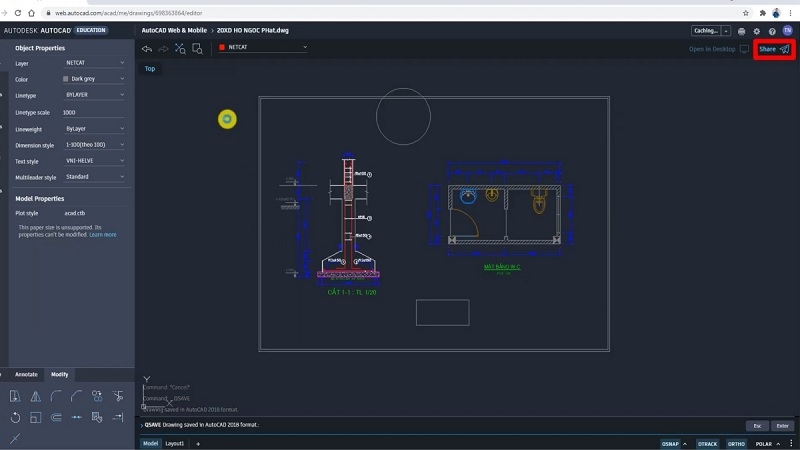The height and width of the screenshot is (450, 800).
Task: Switch to the Annotate tab
Action: (x=26, y=374)
